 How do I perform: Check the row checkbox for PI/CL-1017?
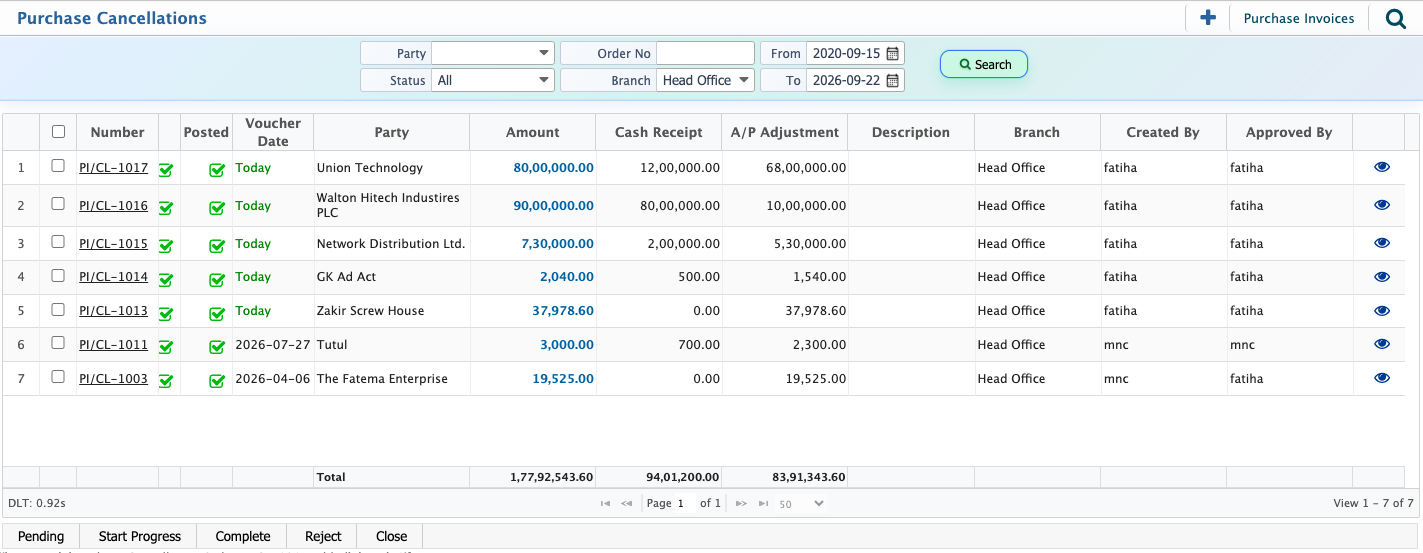pyautogui.click(x=58, y=166)
